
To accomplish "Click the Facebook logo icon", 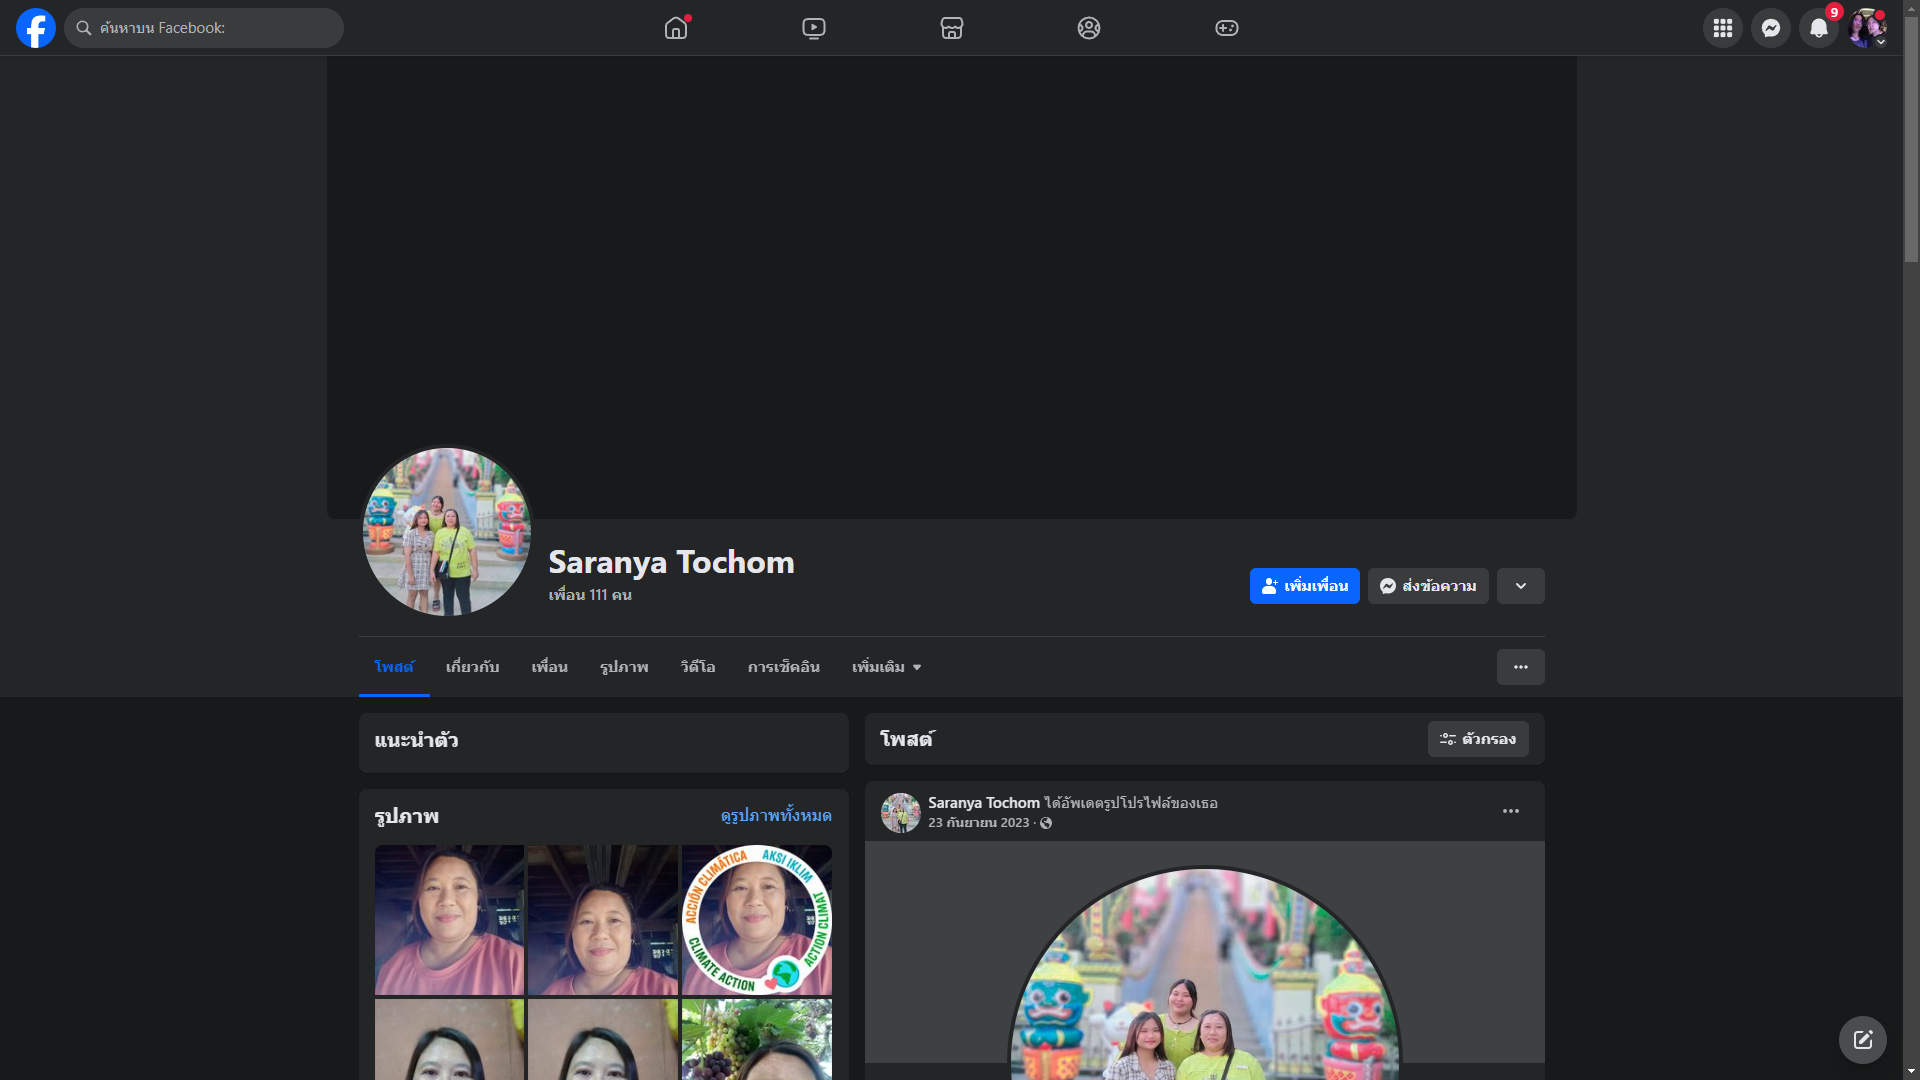I will click(x=36, y=28).
